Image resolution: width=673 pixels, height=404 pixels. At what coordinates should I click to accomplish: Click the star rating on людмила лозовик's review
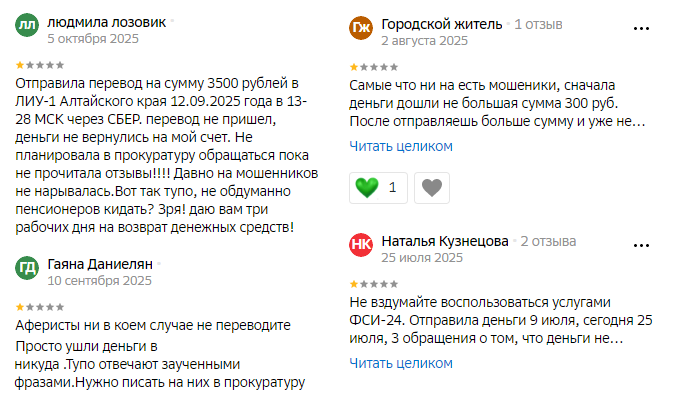36,64
